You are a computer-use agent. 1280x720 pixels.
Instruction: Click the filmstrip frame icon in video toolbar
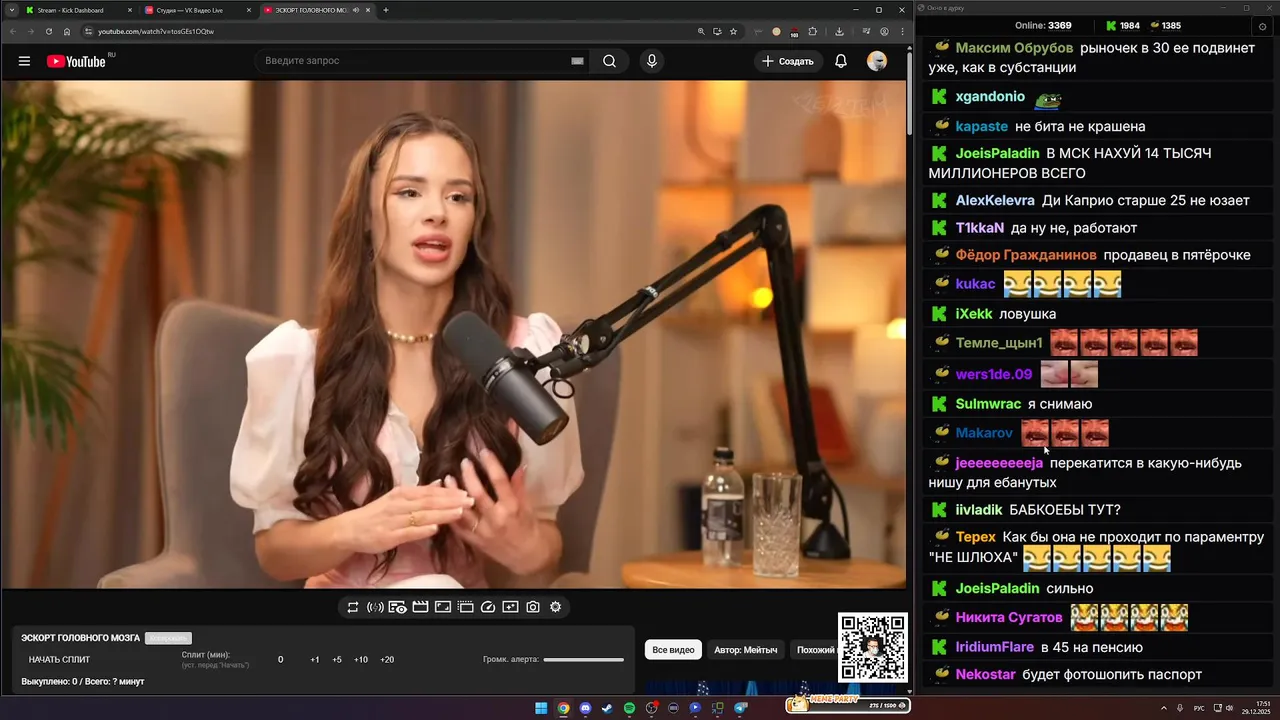pos(465,607)
